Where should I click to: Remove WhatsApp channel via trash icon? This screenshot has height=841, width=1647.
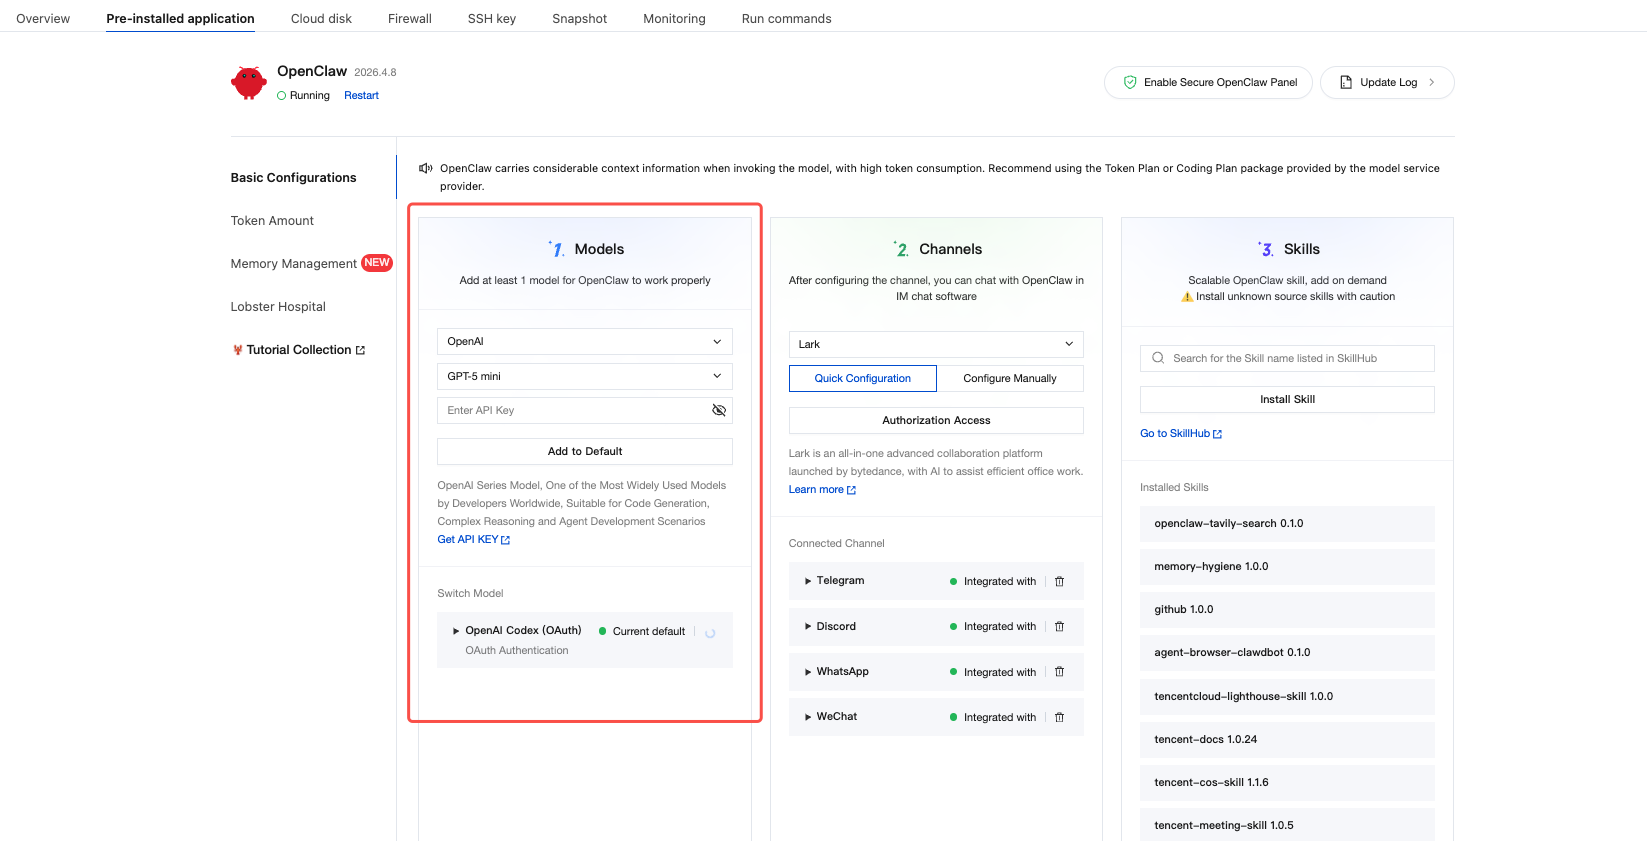1059,672
